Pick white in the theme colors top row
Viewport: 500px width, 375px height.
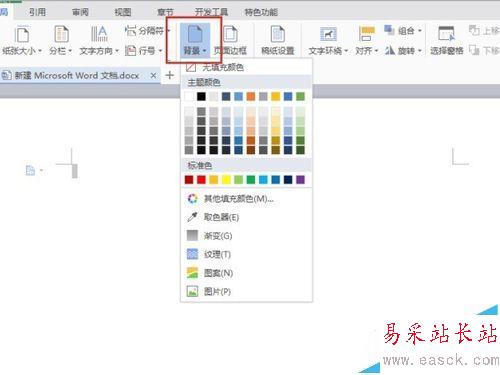[189, 97]
